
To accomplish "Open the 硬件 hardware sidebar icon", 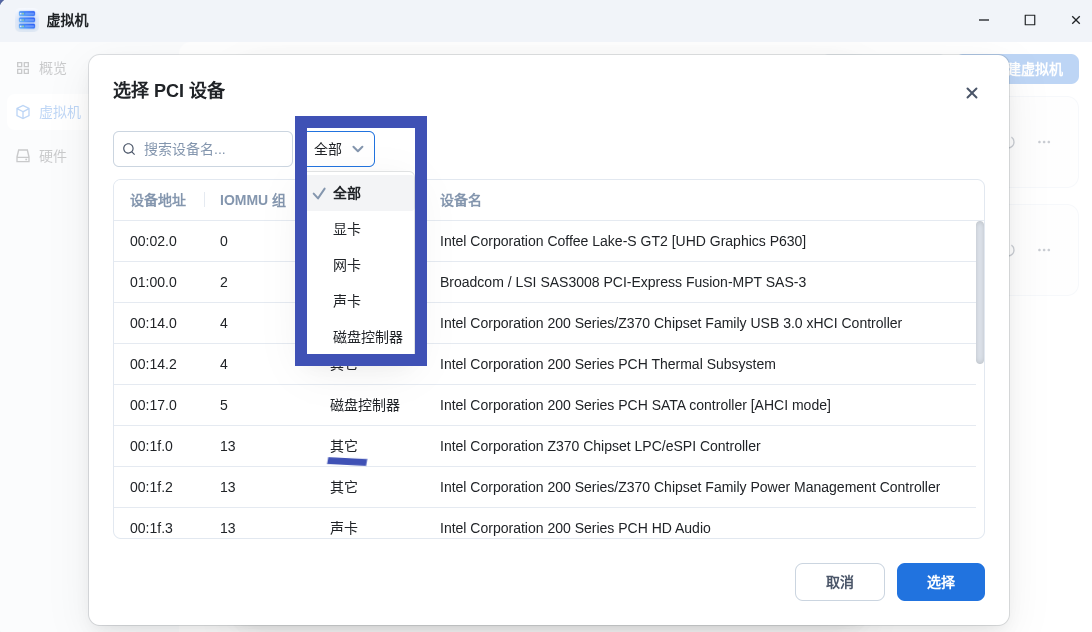I will pos(23,156).
